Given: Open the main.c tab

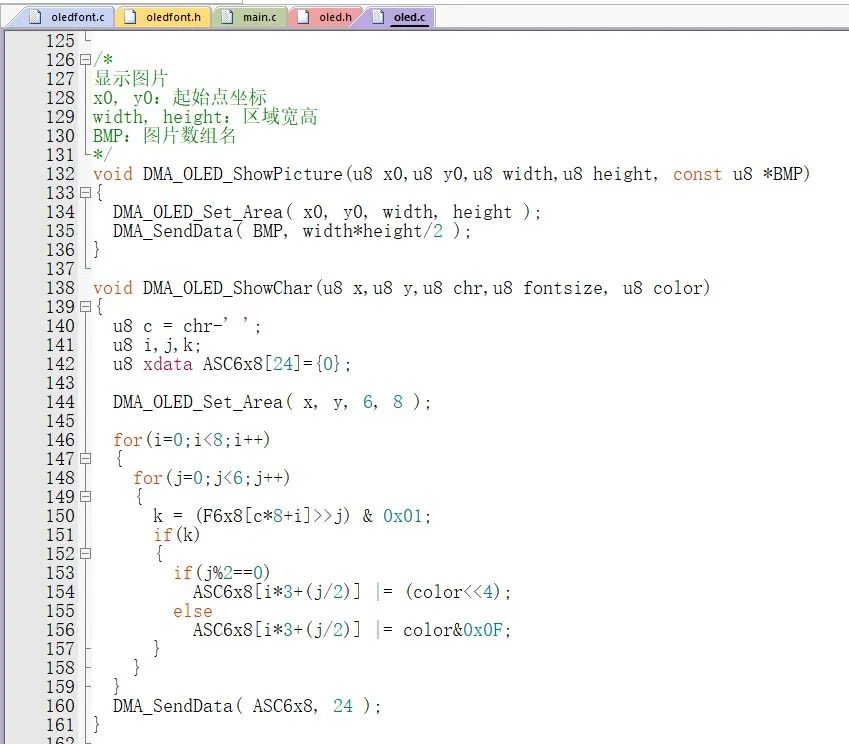Looking at the screenshot, I should [251, 17].
